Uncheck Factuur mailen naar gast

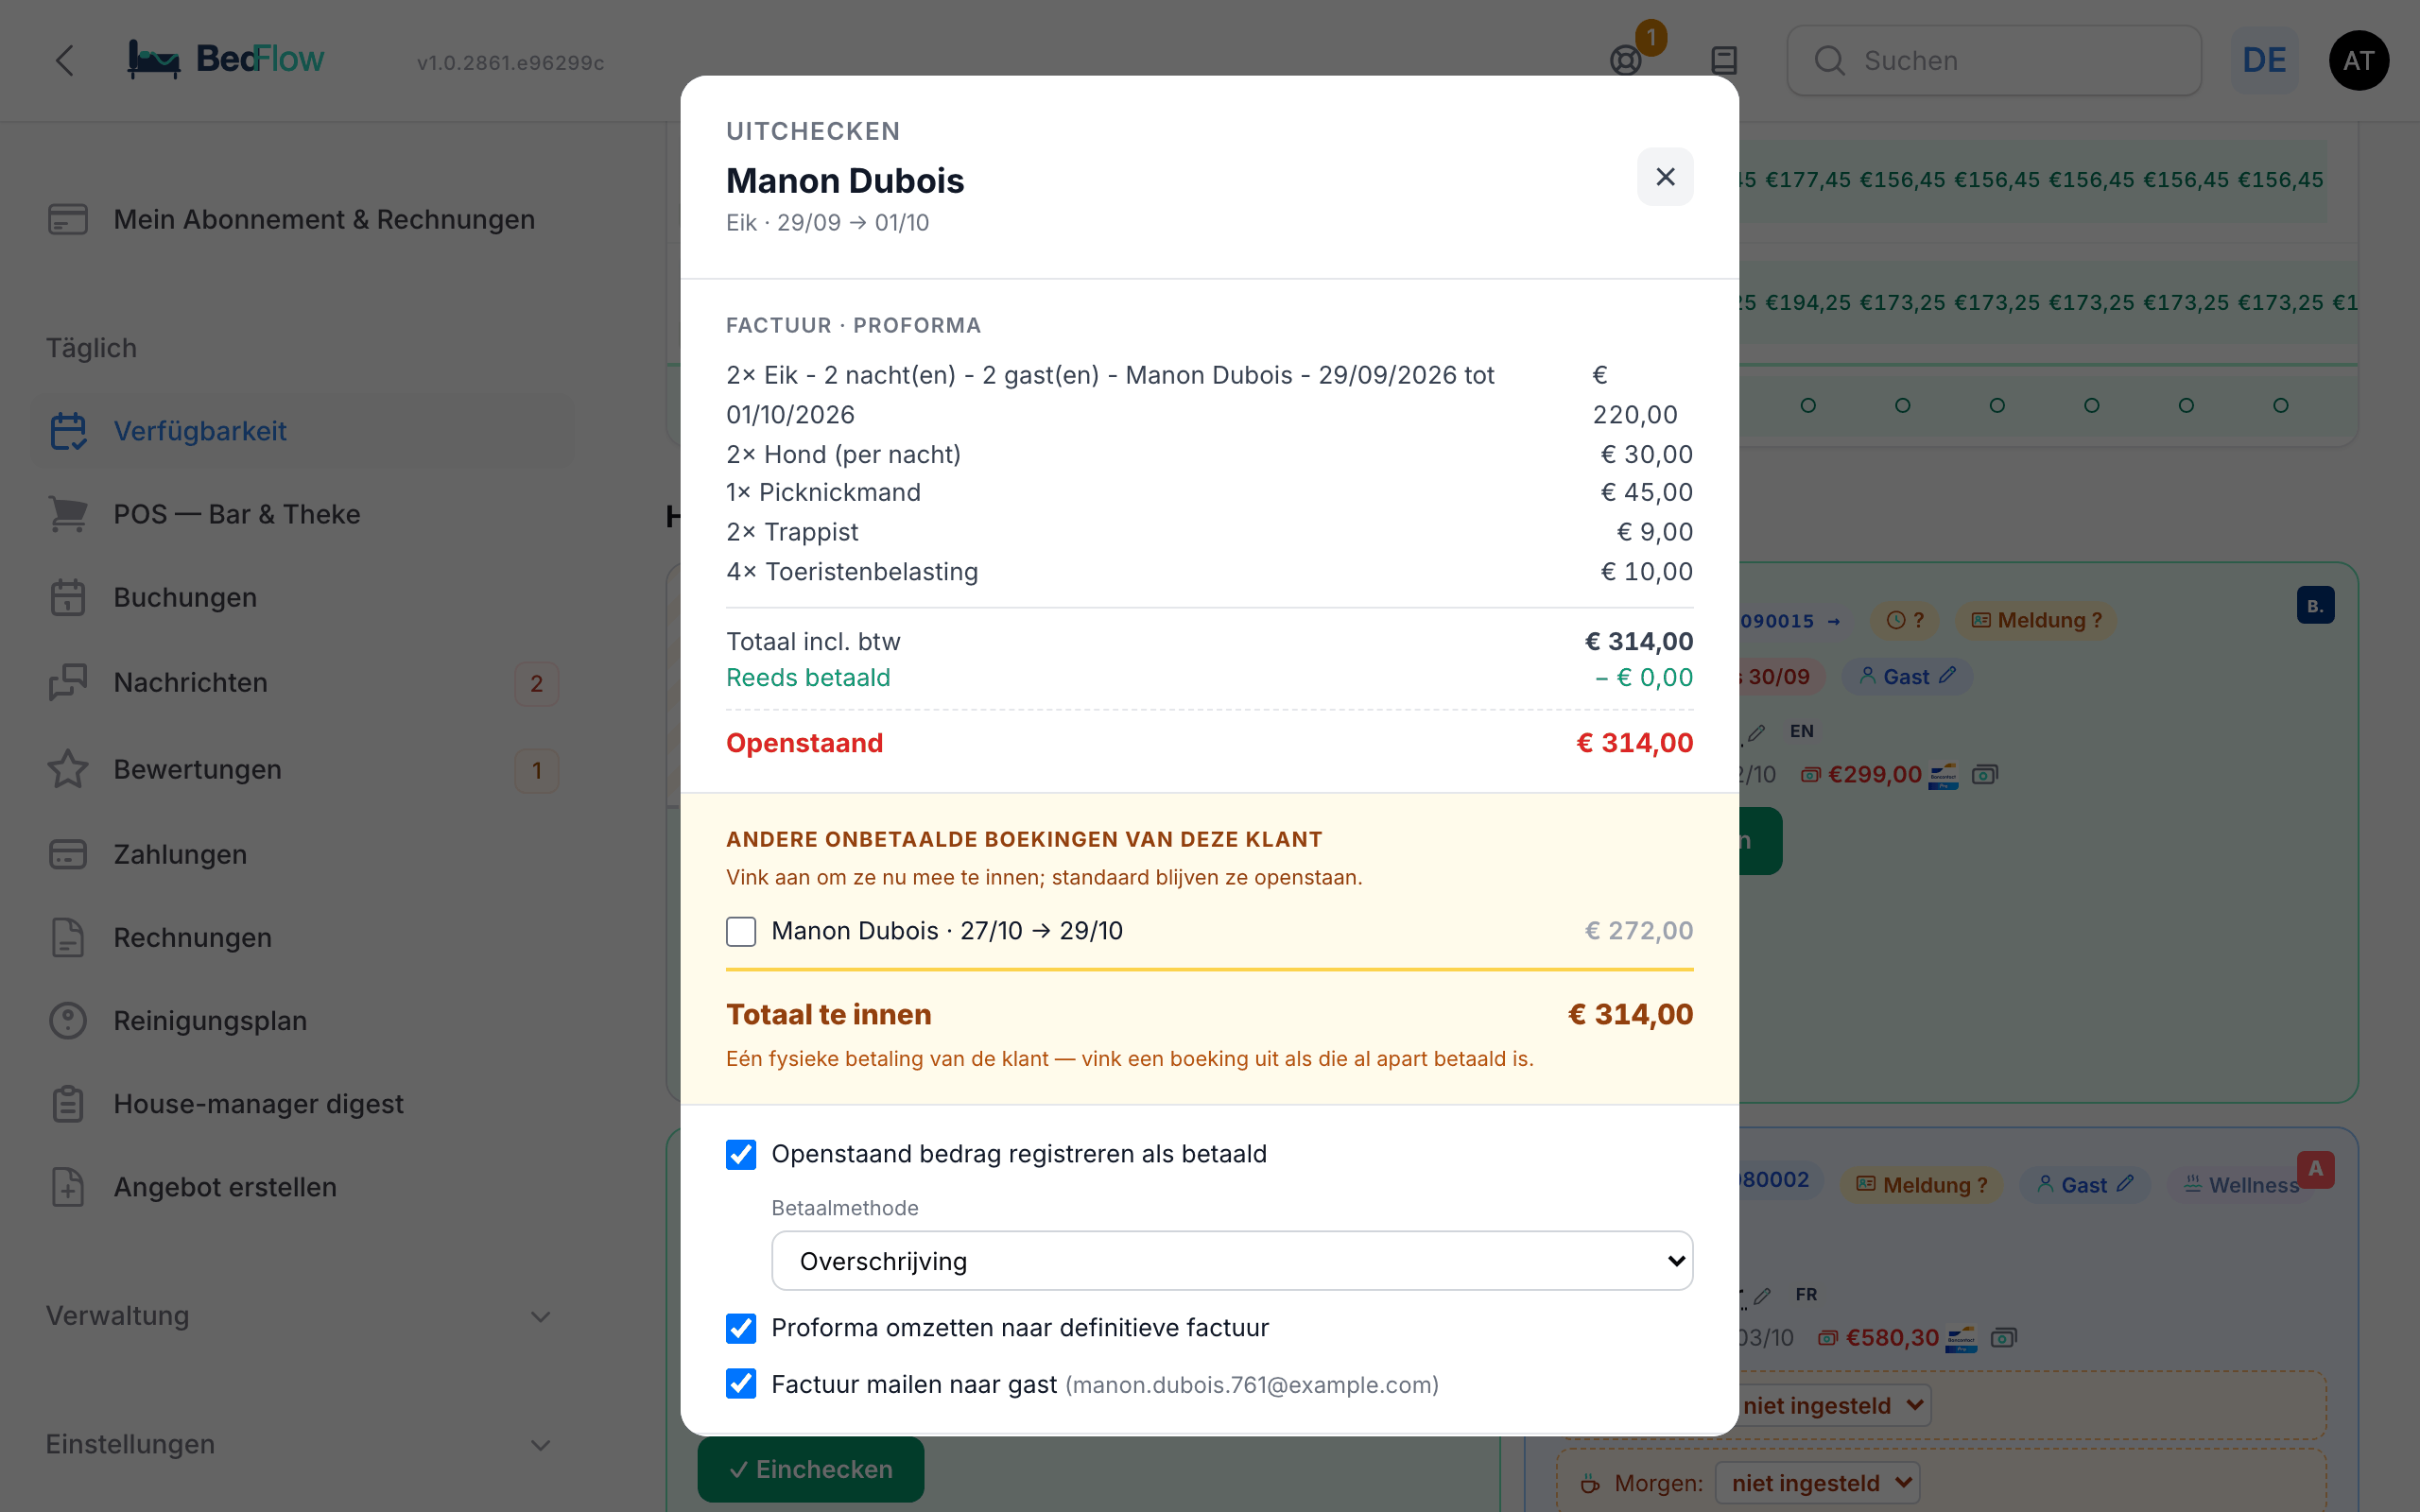coord(741,1384)
